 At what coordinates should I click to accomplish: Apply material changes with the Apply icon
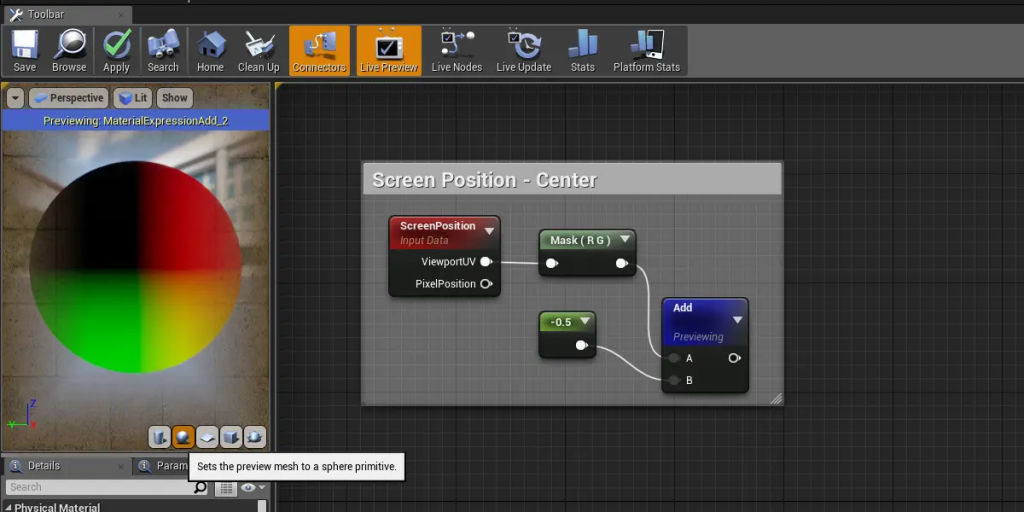[117, 50]
